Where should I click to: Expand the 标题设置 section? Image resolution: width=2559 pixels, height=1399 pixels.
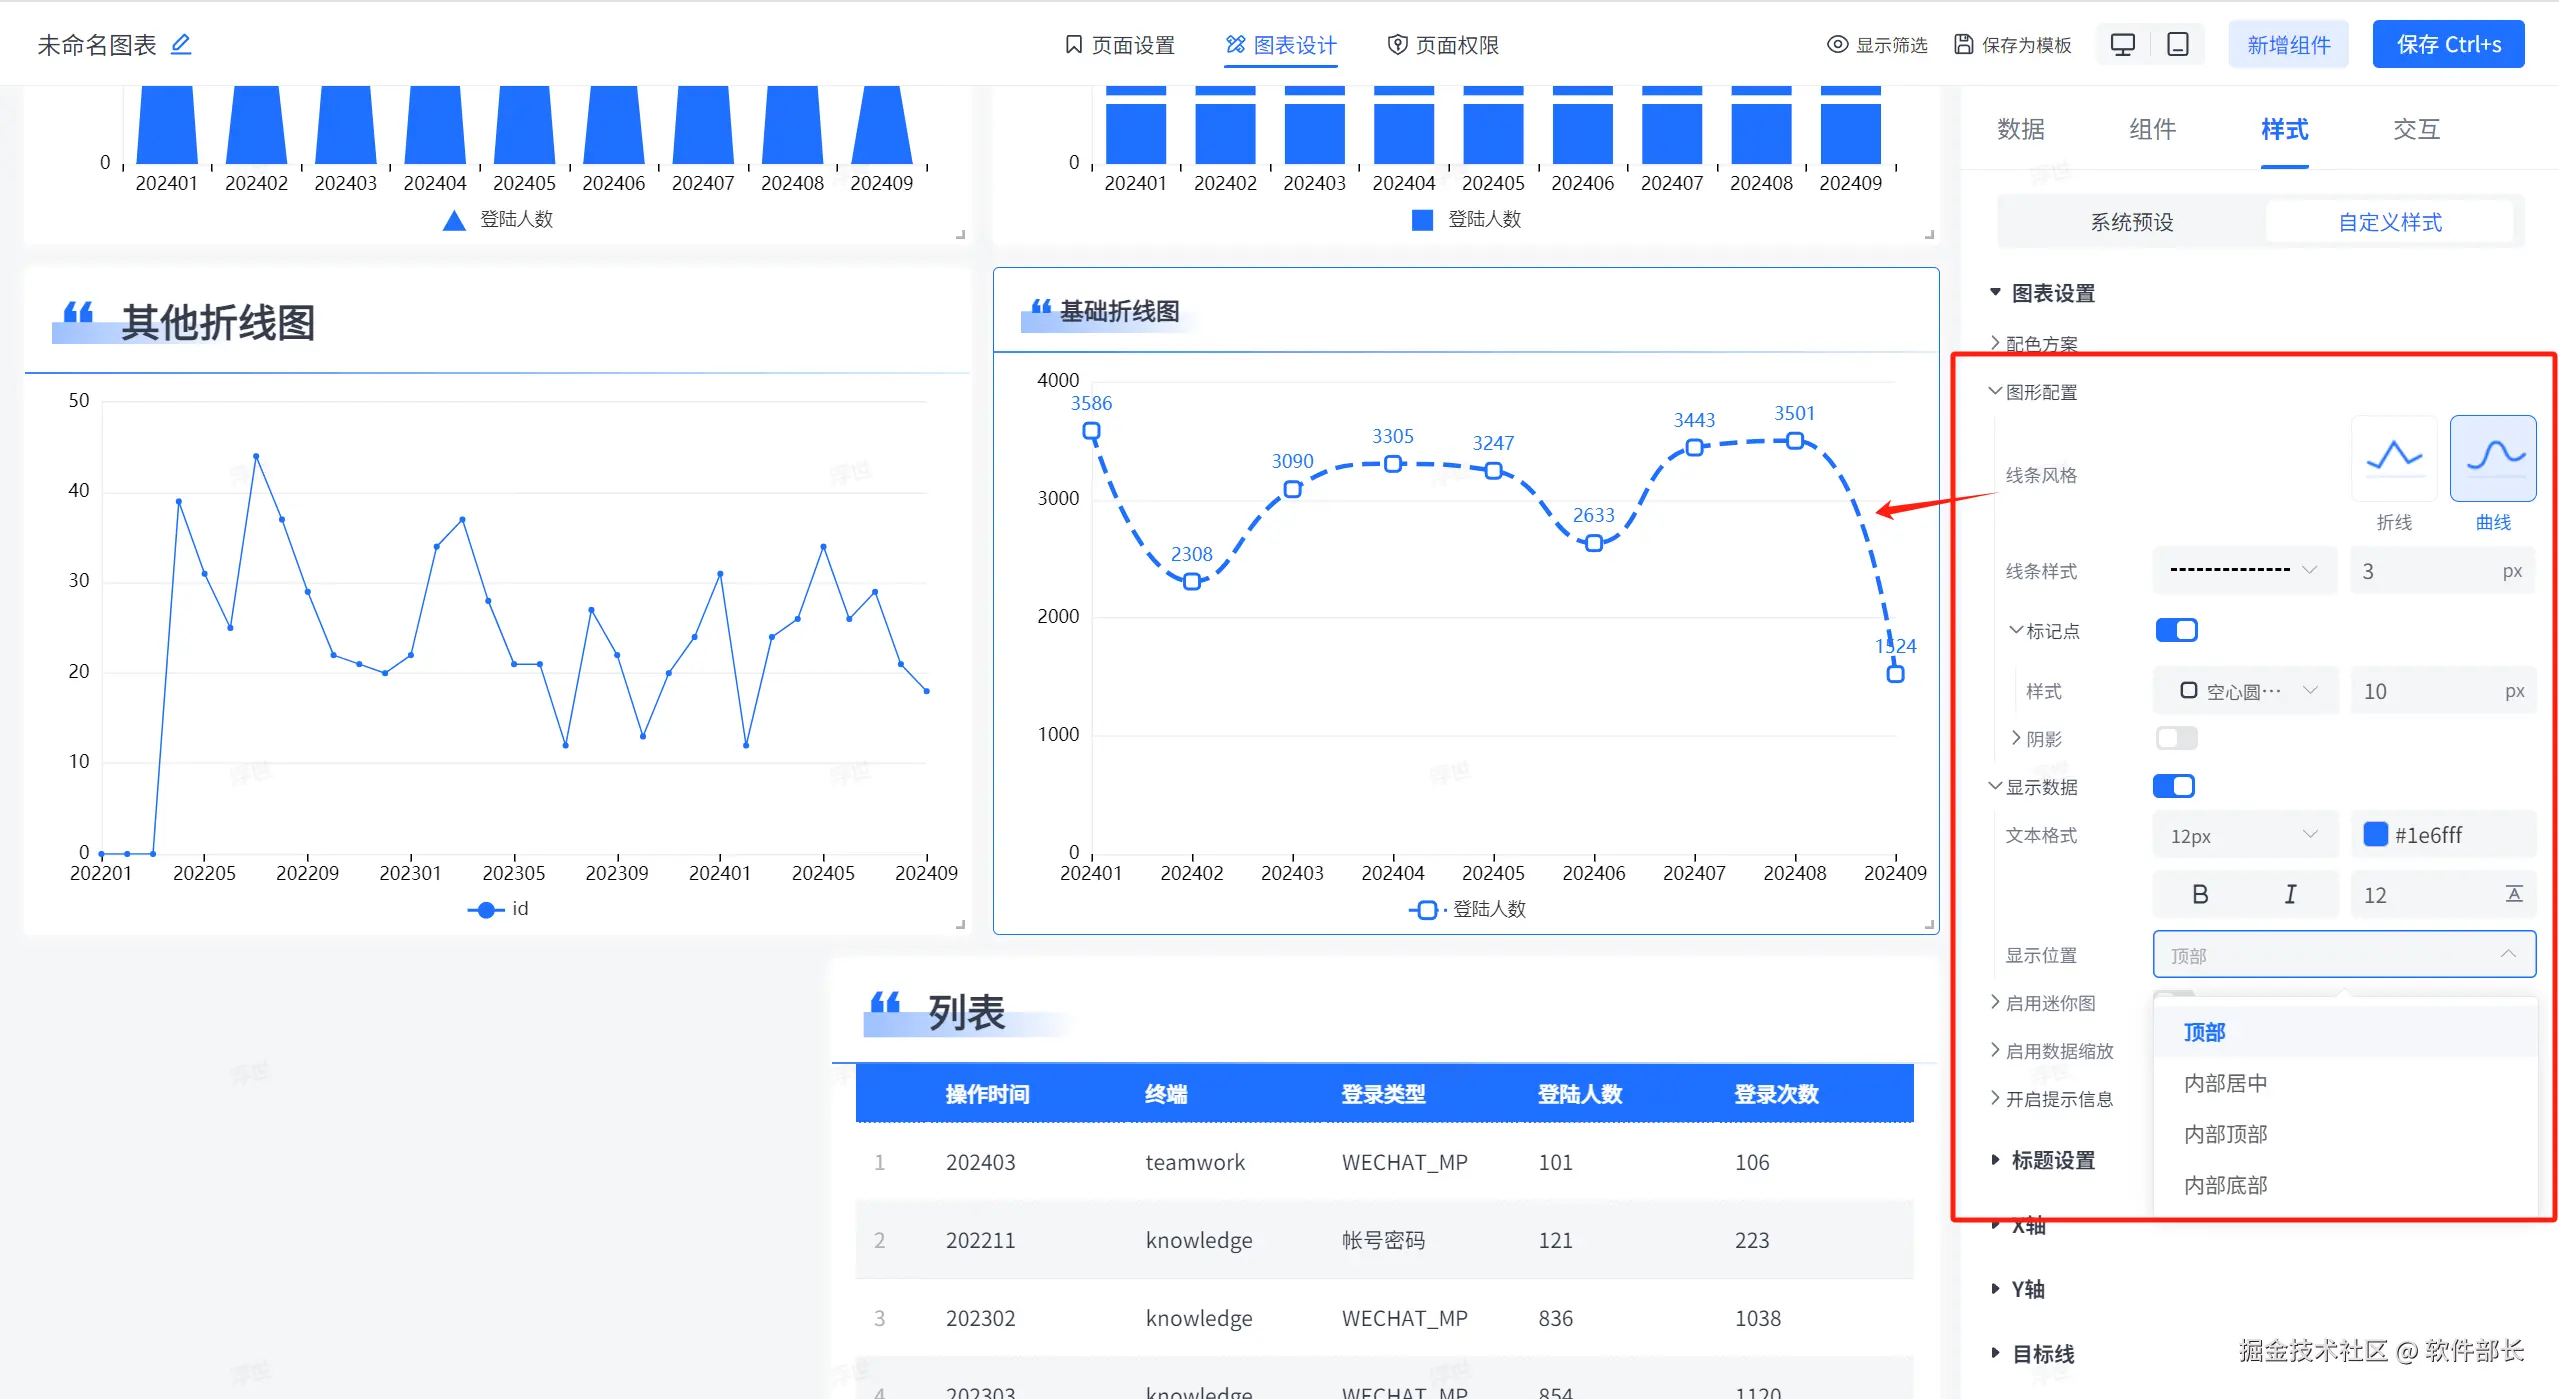(x=2052, y=1160)
